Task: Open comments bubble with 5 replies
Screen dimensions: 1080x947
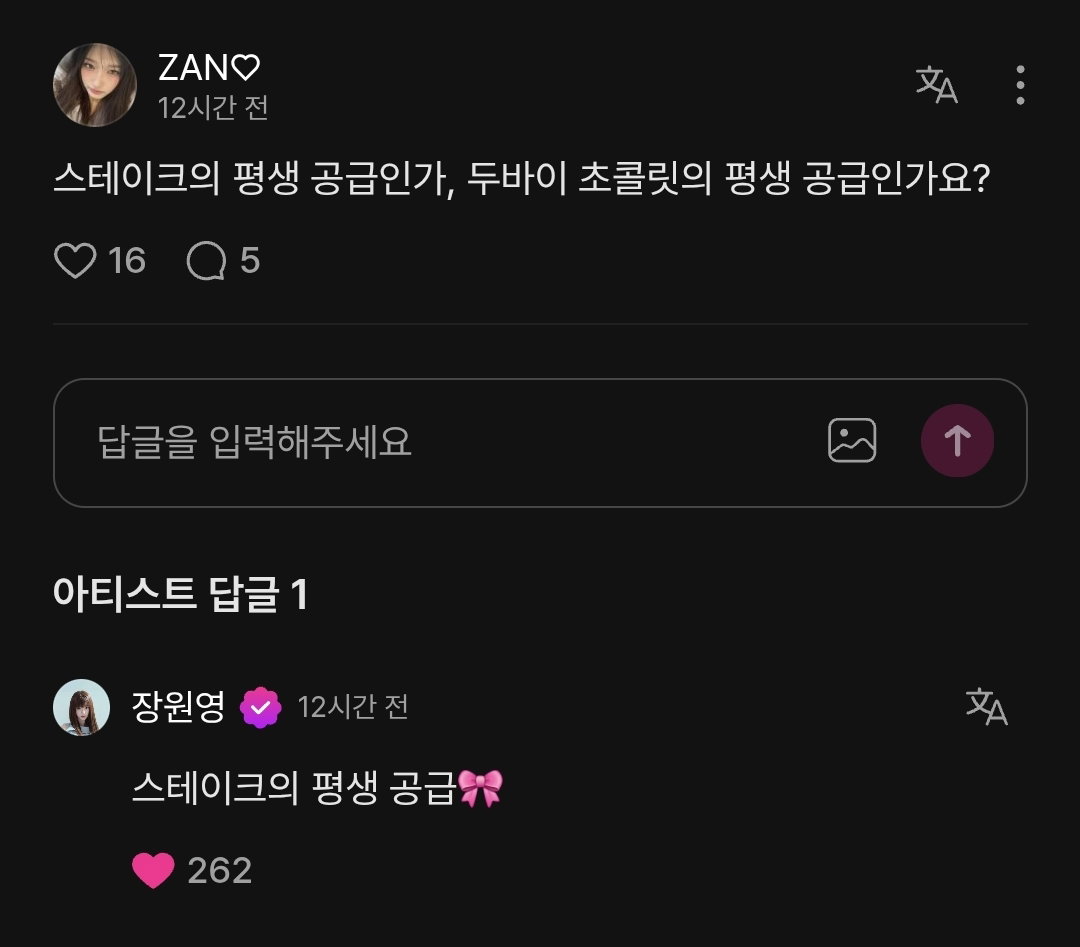Action: tap(207, 261)
